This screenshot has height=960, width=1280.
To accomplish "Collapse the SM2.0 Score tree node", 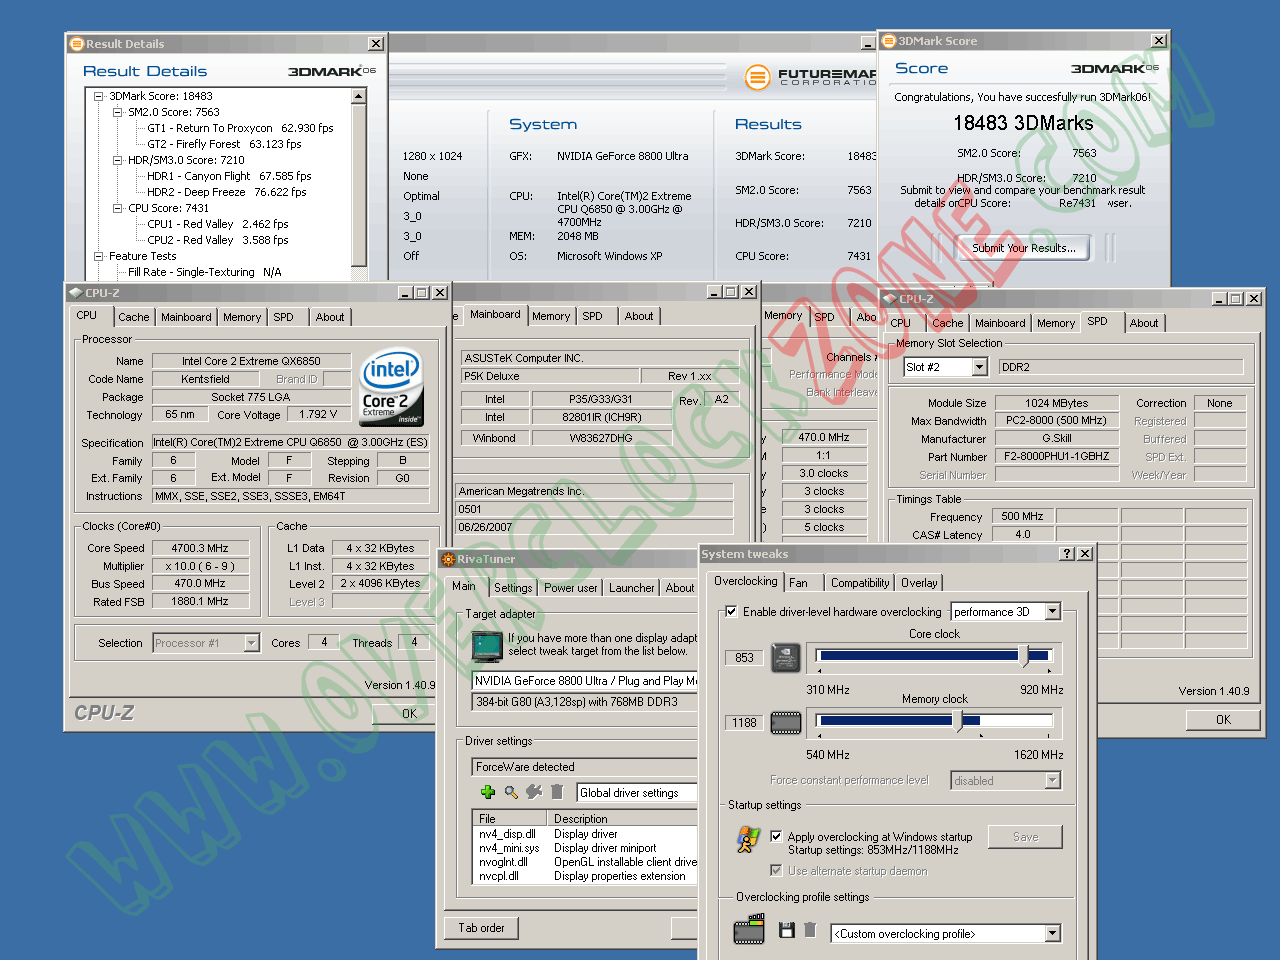I will click(118, 112).
